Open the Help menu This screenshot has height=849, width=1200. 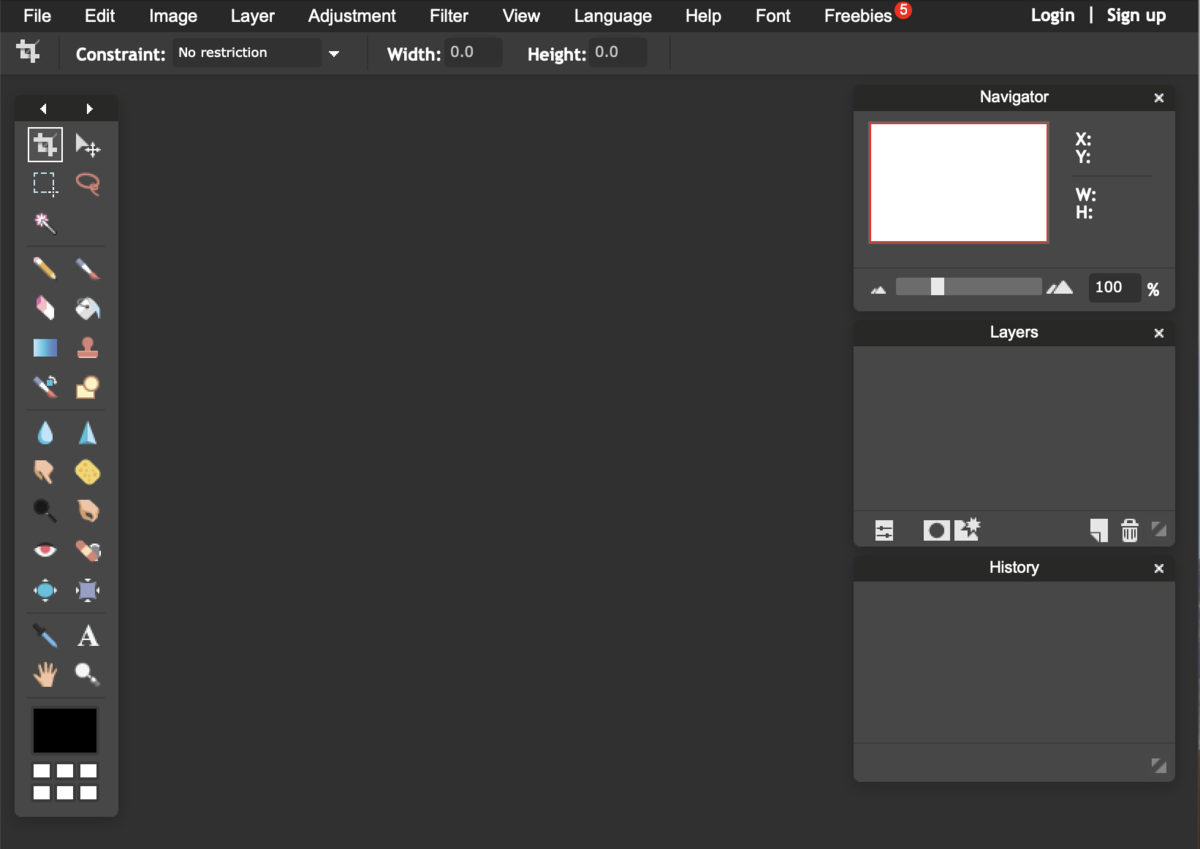click(x=703, y=16)
